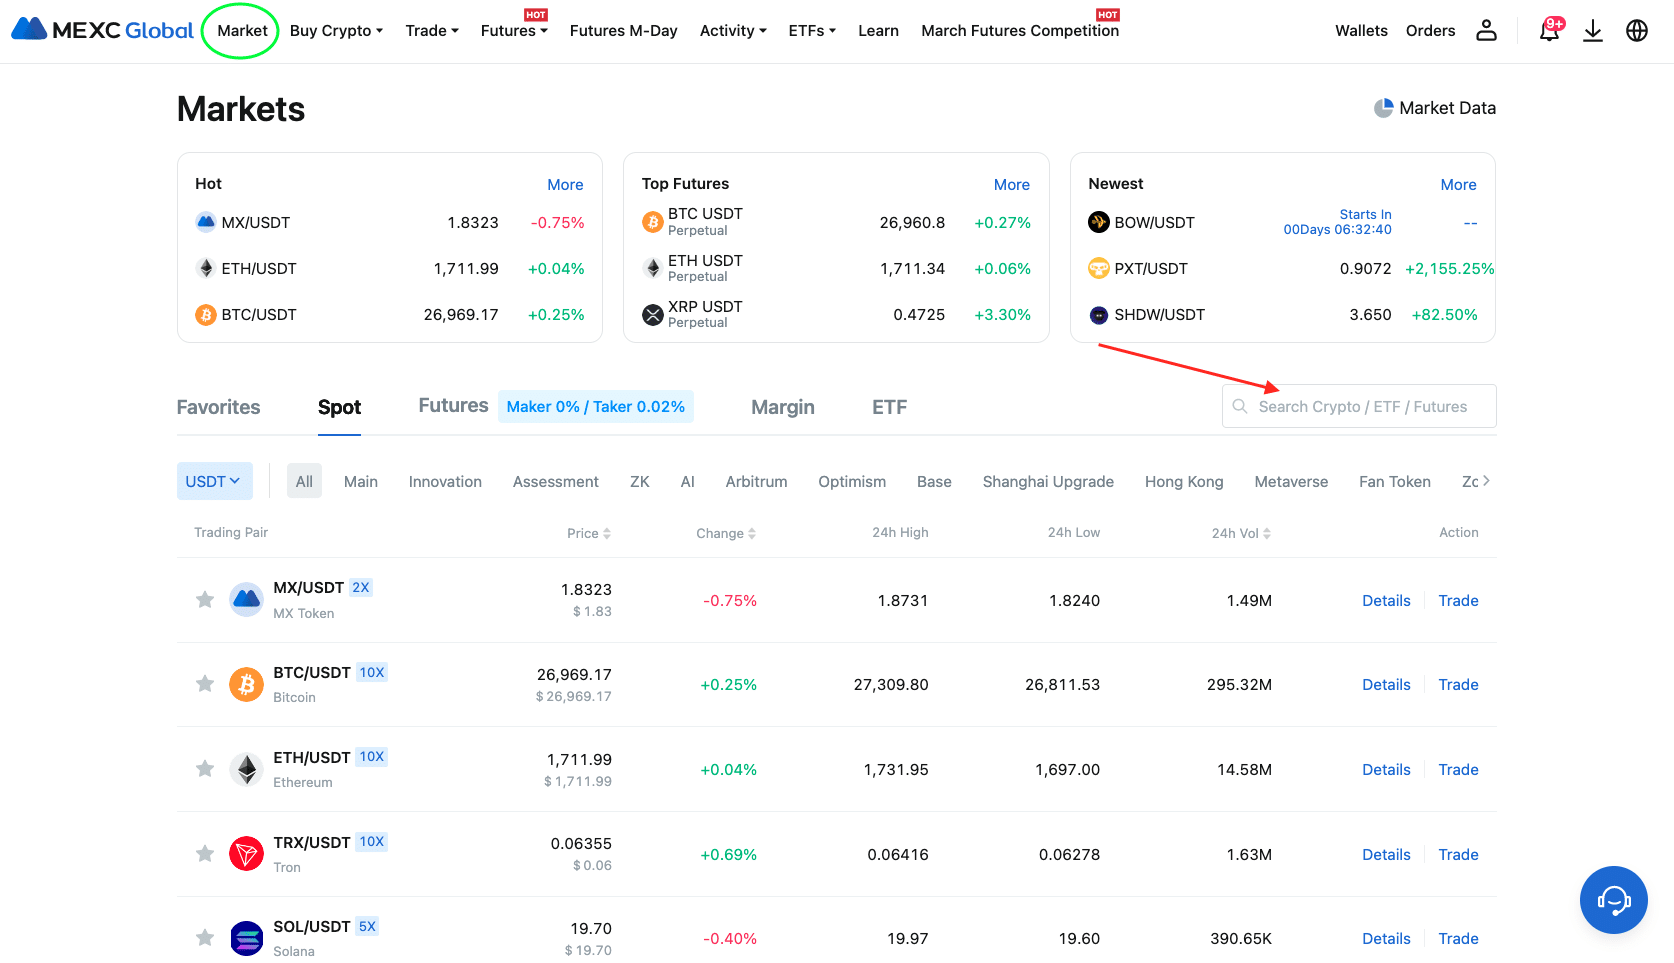Open the user account profile icon

pos(1487,30)
